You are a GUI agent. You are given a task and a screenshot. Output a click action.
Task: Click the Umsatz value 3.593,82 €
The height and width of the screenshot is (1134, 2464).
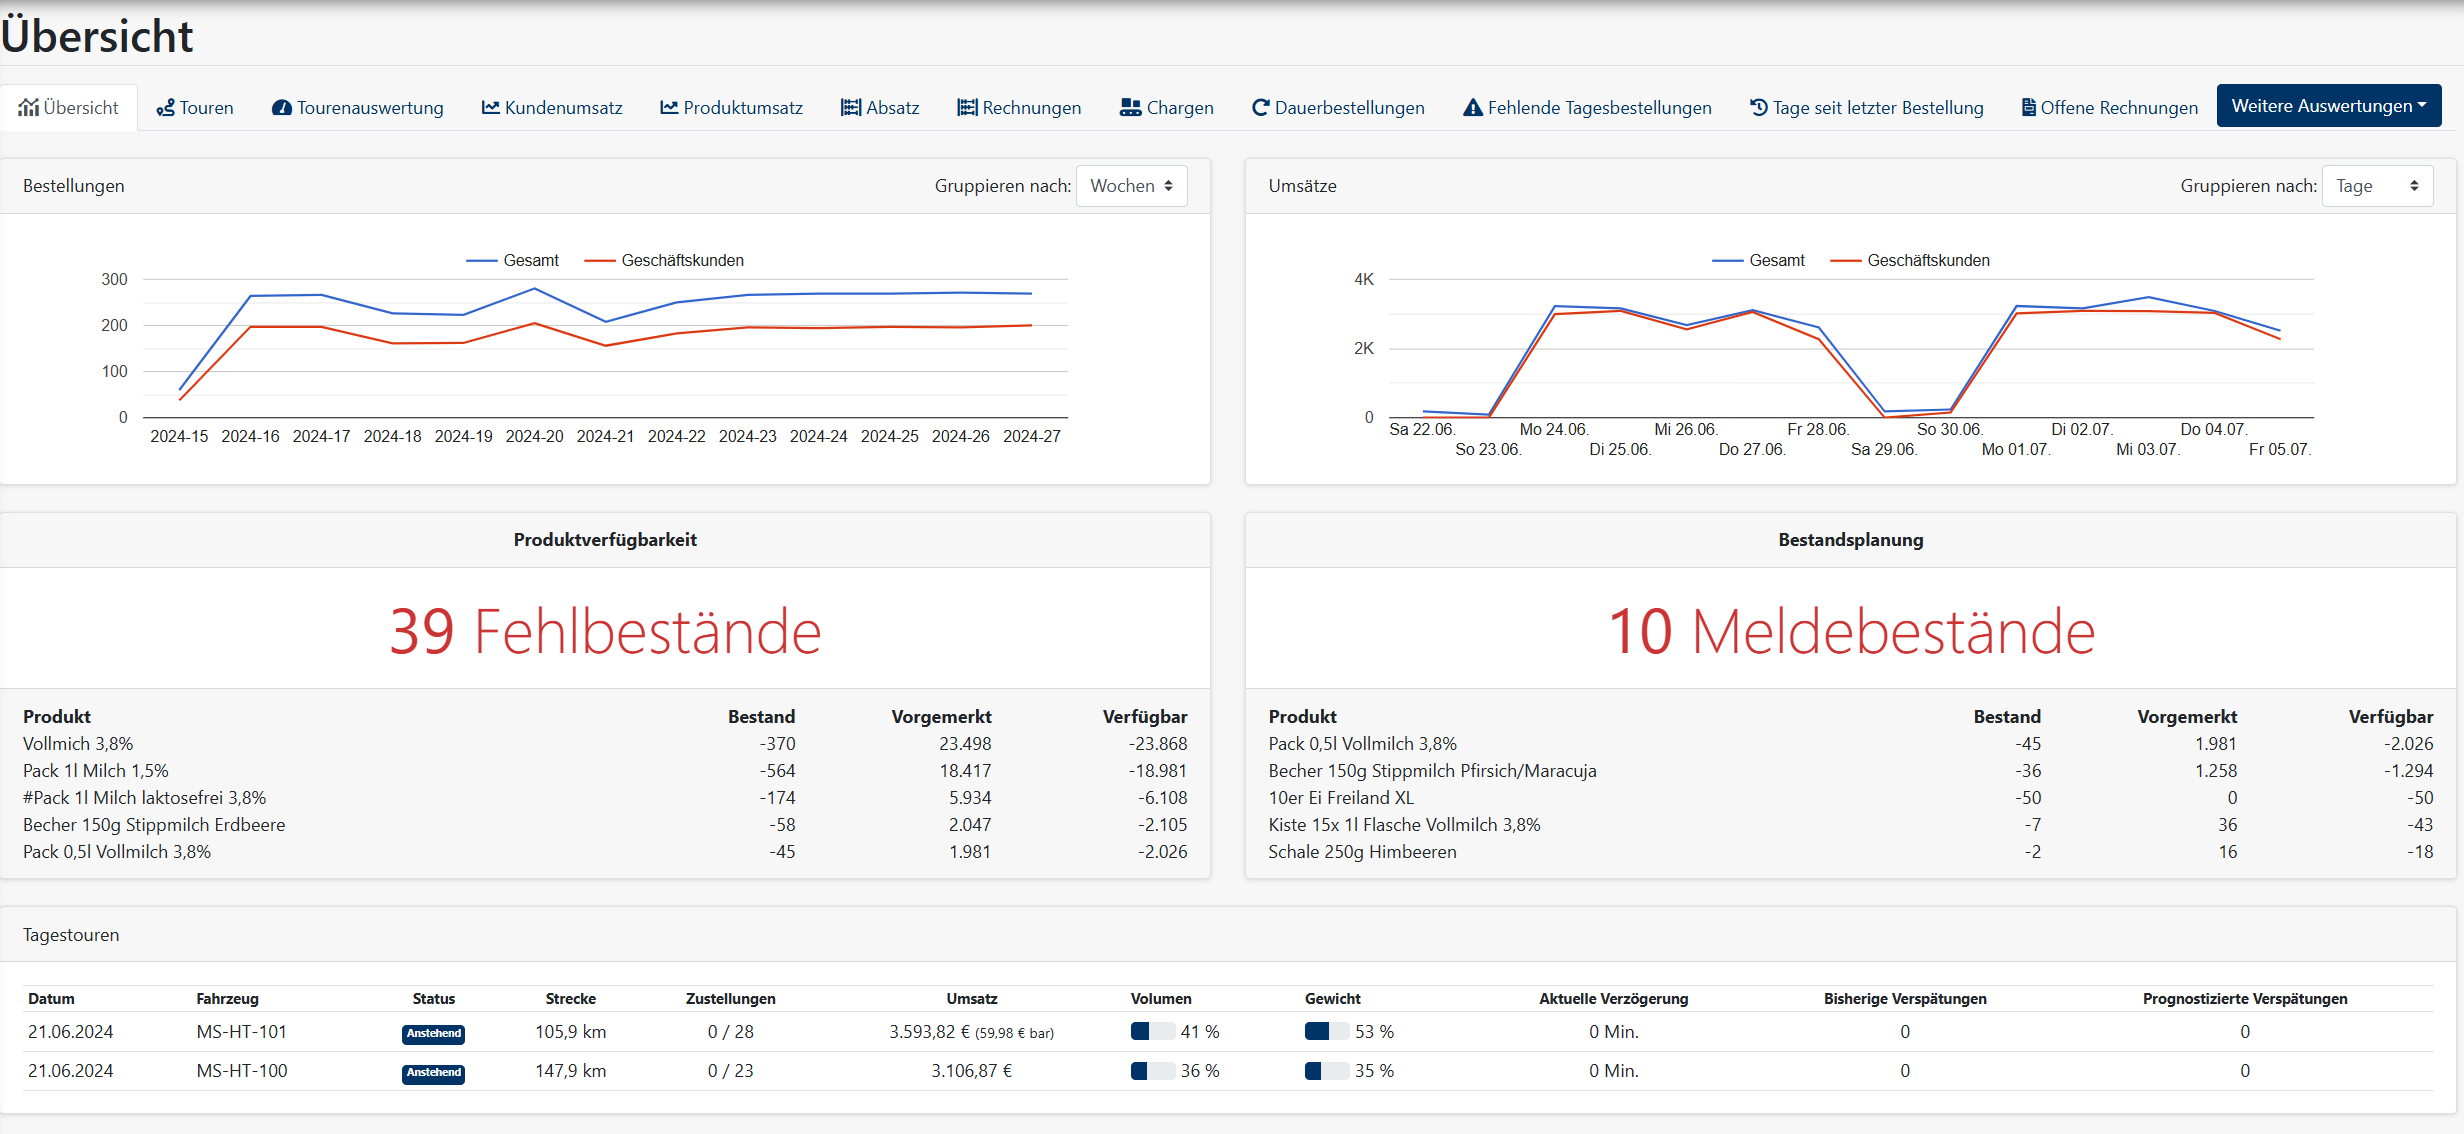coord(929,1032)
